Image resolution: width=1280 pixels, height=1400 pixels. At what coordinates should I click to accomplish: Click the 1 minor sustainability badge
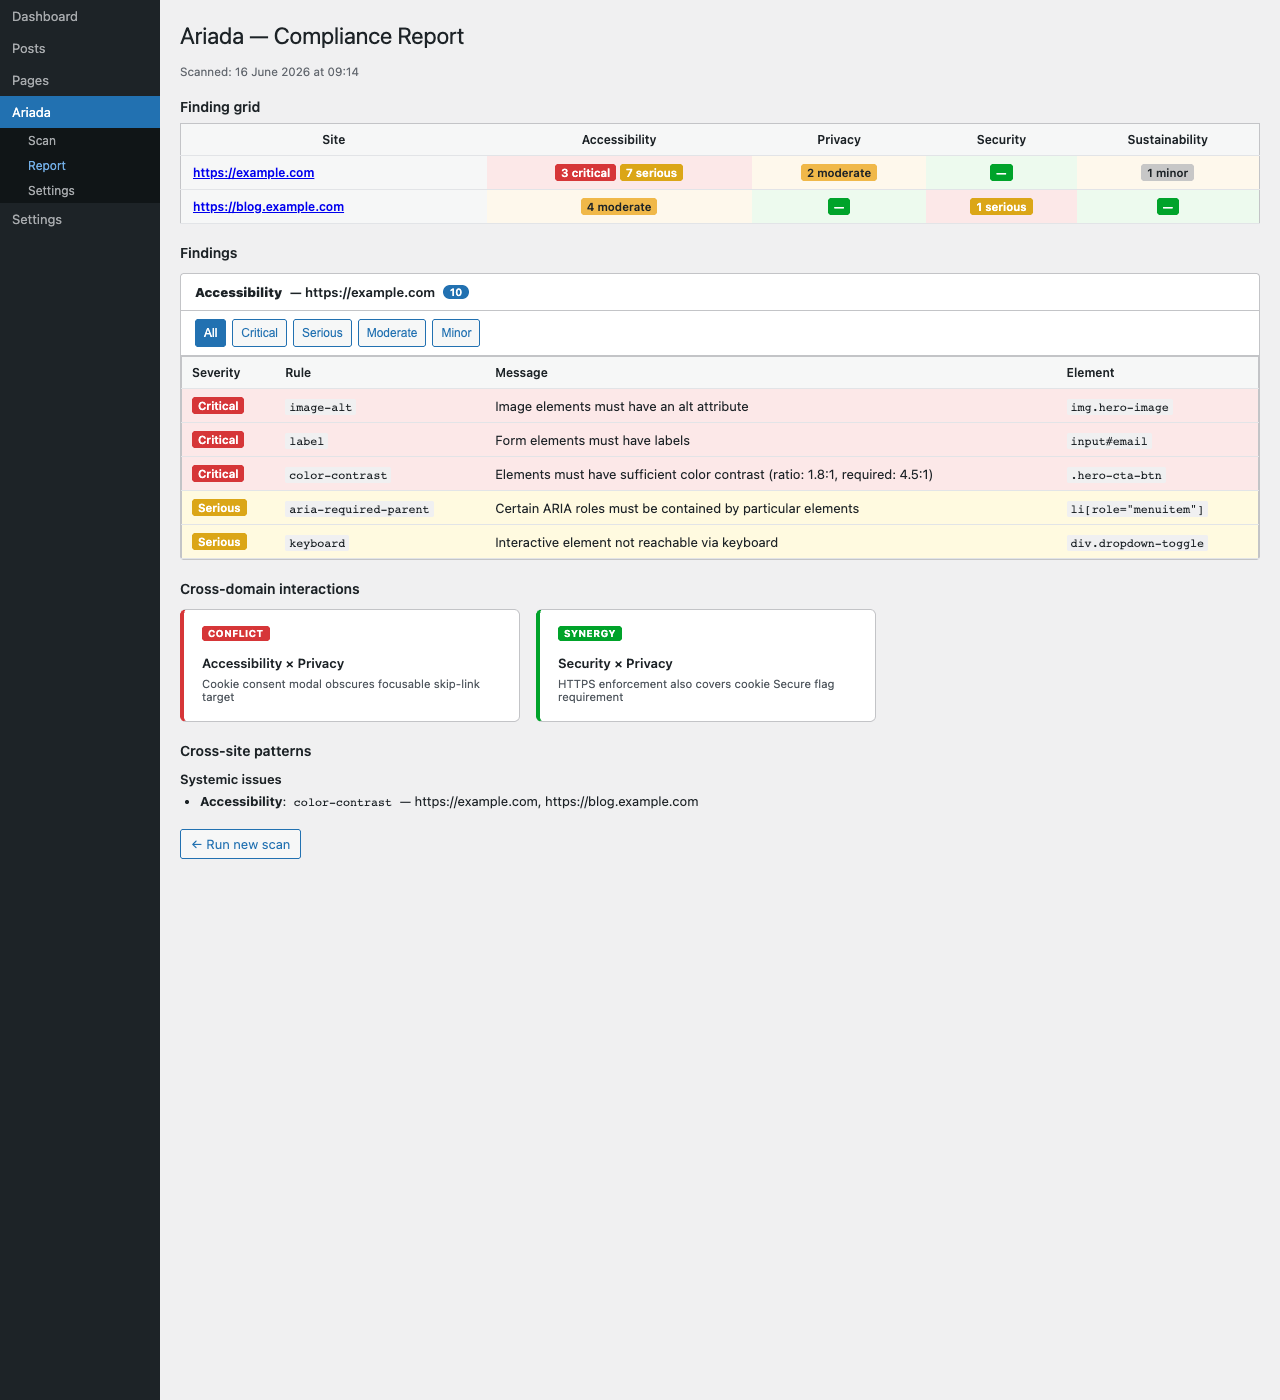point(1167,173)
